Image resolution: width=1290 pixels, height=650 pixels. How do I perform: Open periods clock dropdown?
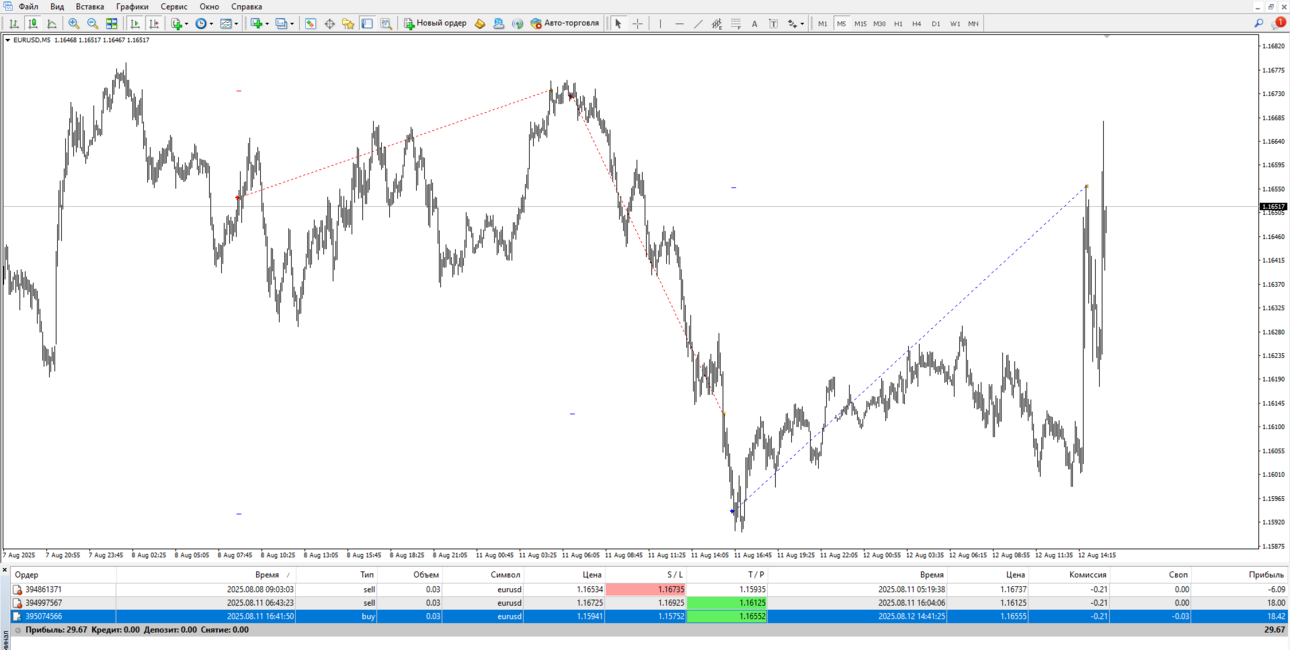[x=205, y=23]
